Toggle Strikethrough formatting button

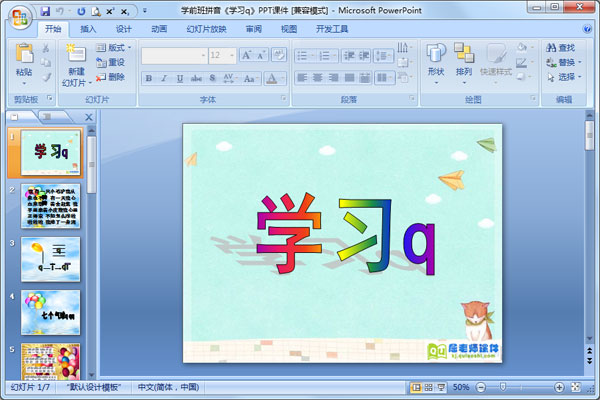(196, 78)
